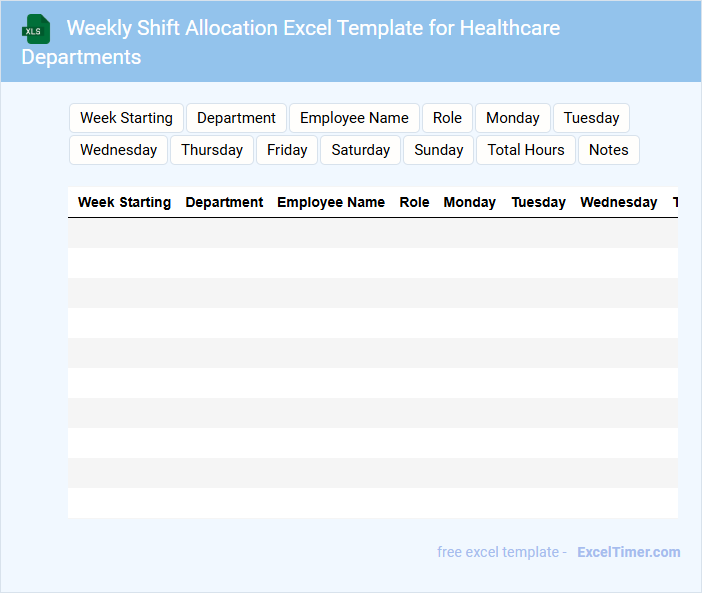
Task: Click the Friday tag button
Action: pyautogui.click(x=287, y=150)
